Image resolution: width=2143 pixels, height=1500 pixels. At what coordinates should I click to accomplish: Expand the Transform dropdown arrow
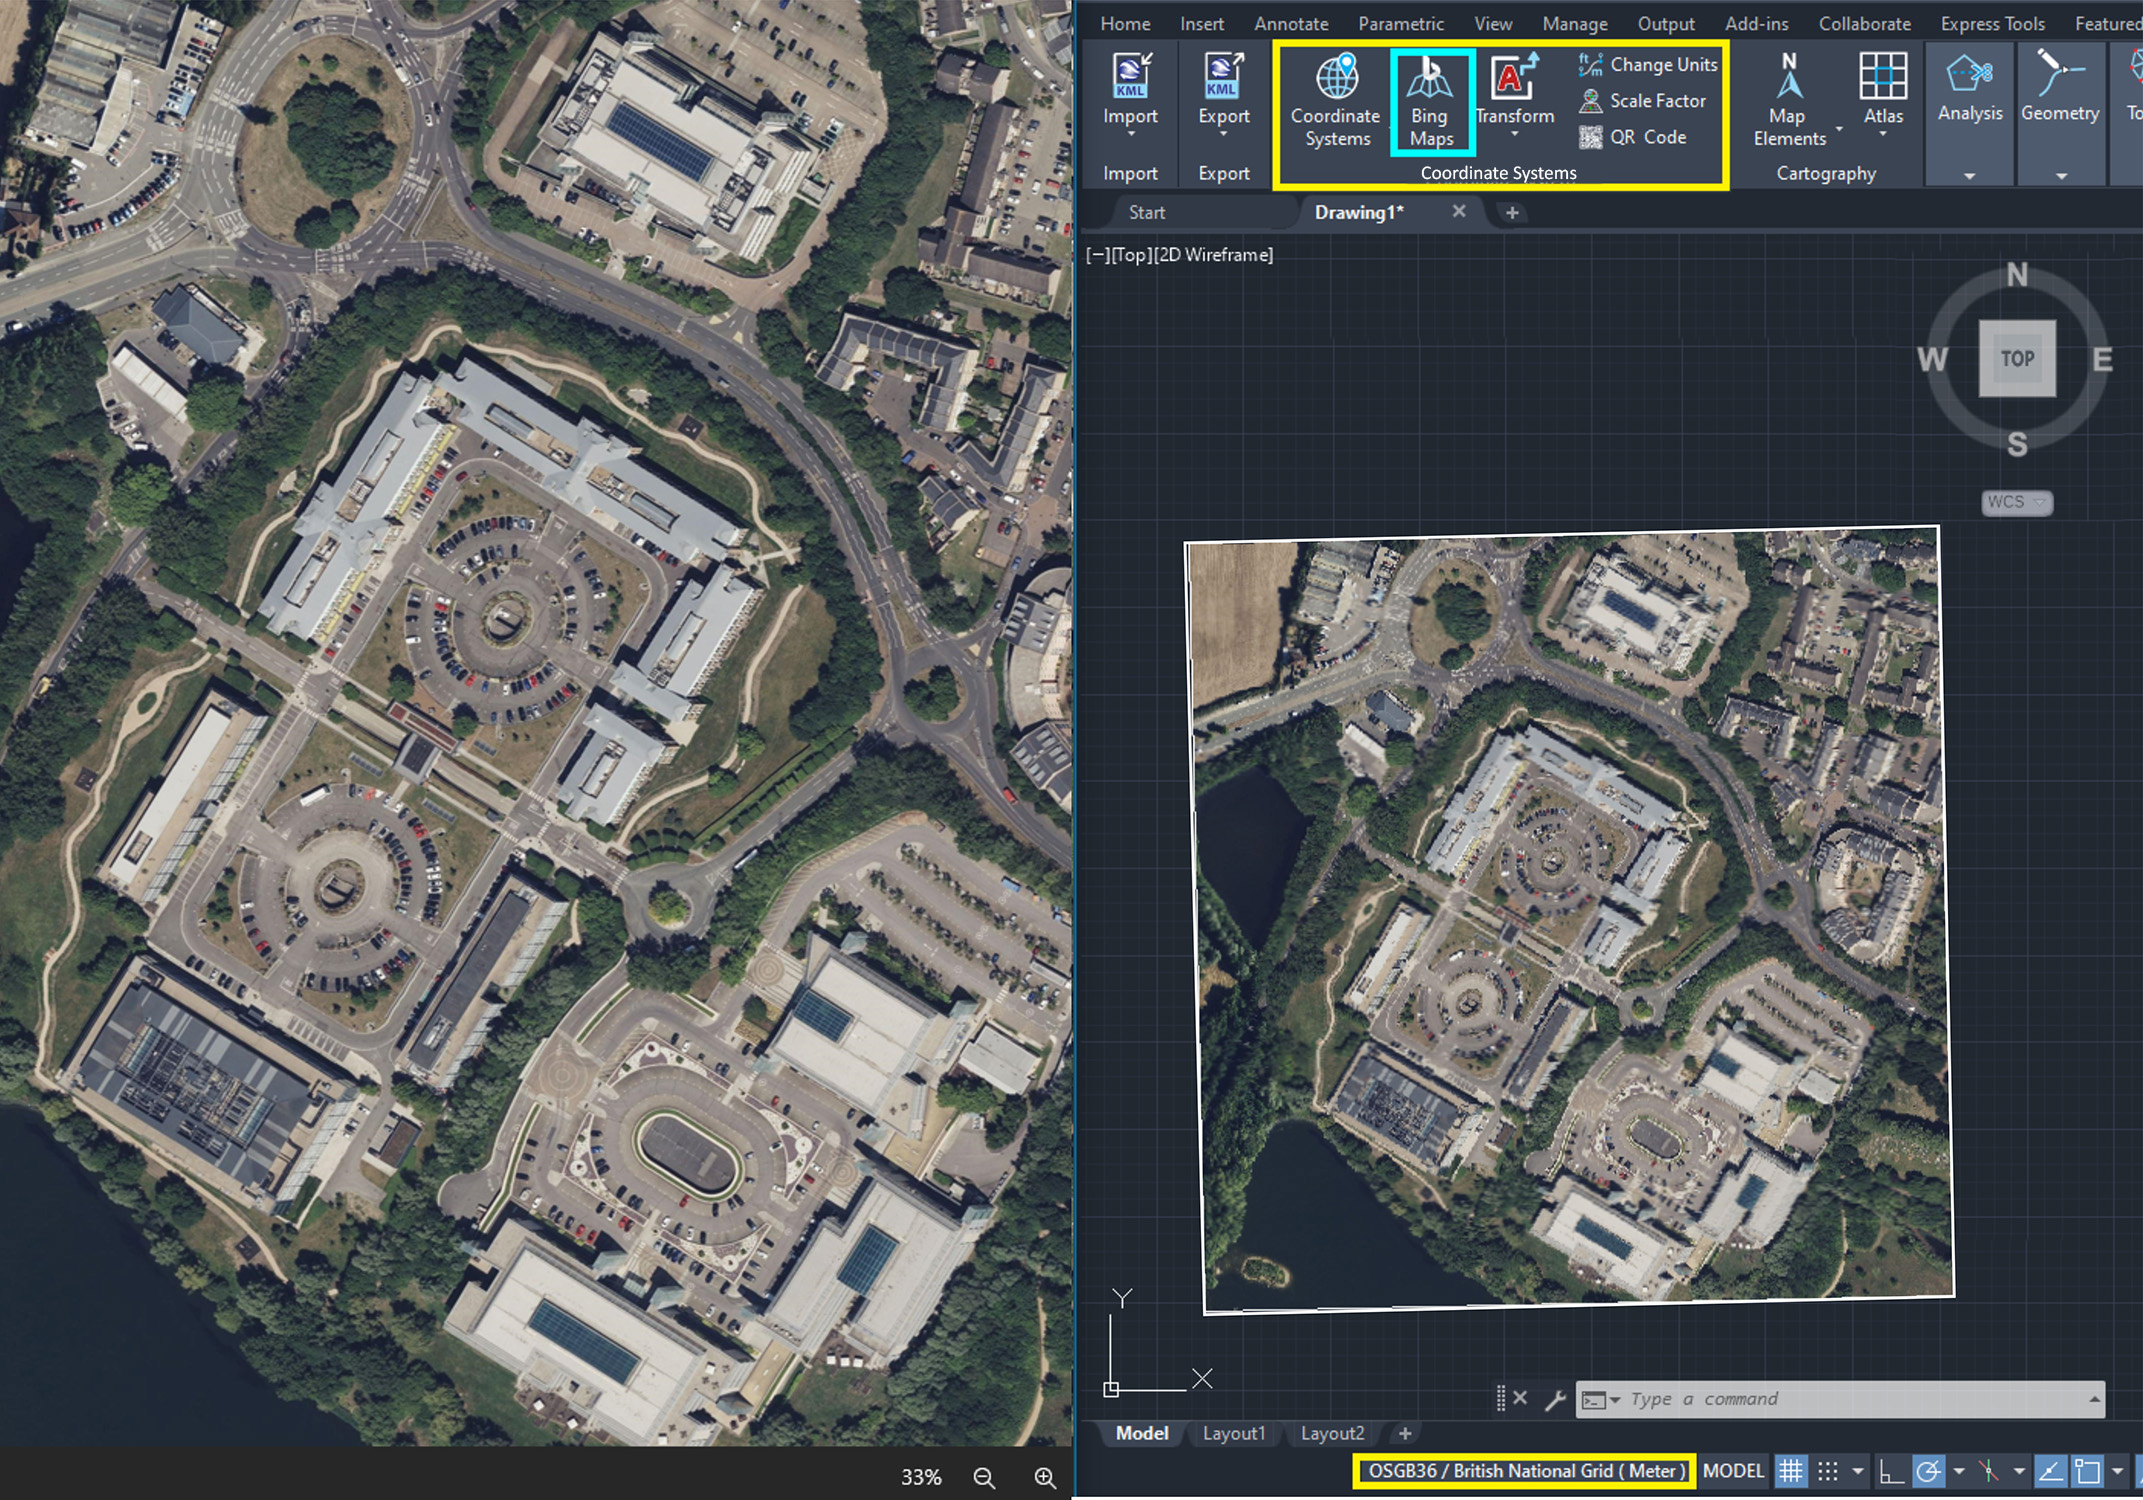1514,134
